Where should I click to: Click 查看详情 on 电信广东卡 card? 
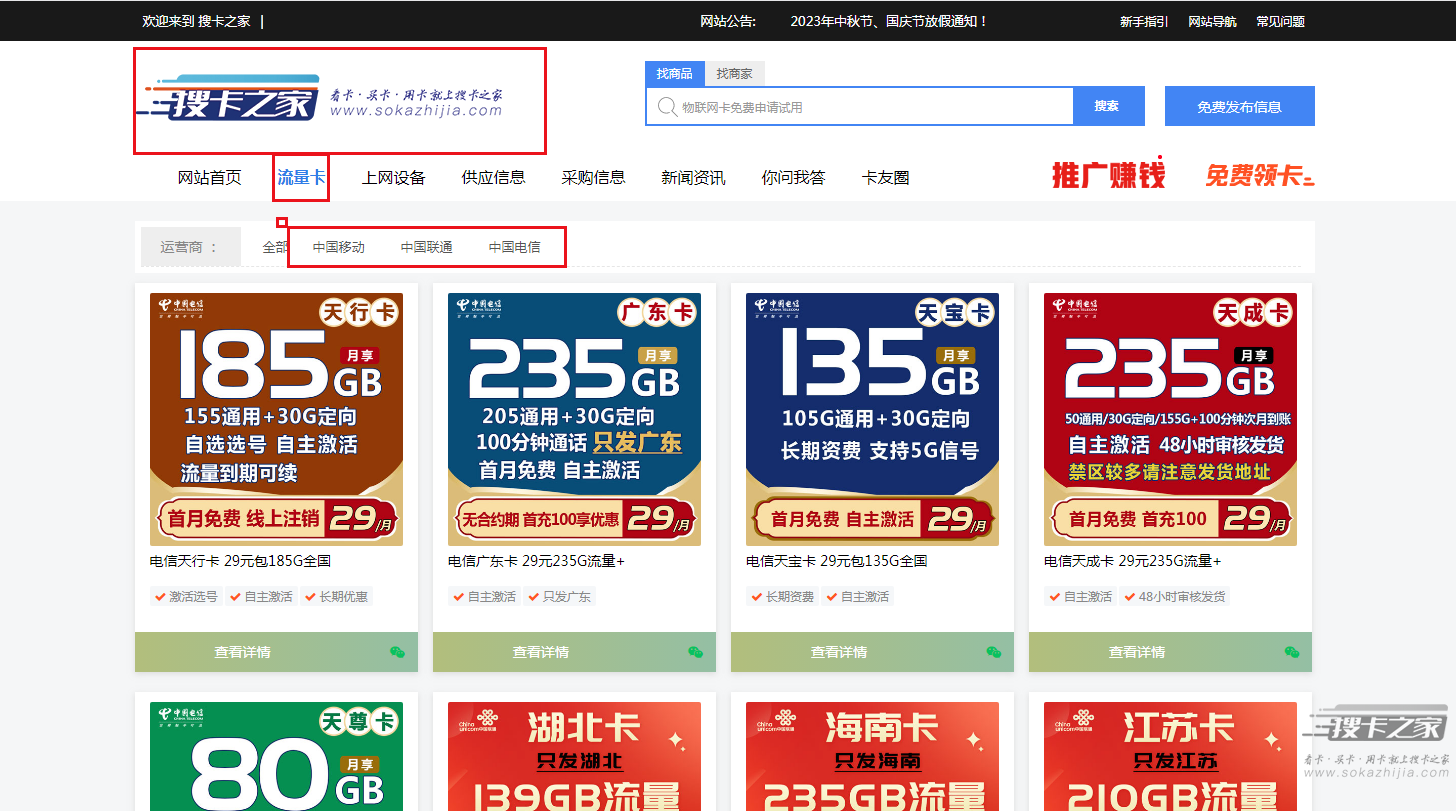[541, 652]
